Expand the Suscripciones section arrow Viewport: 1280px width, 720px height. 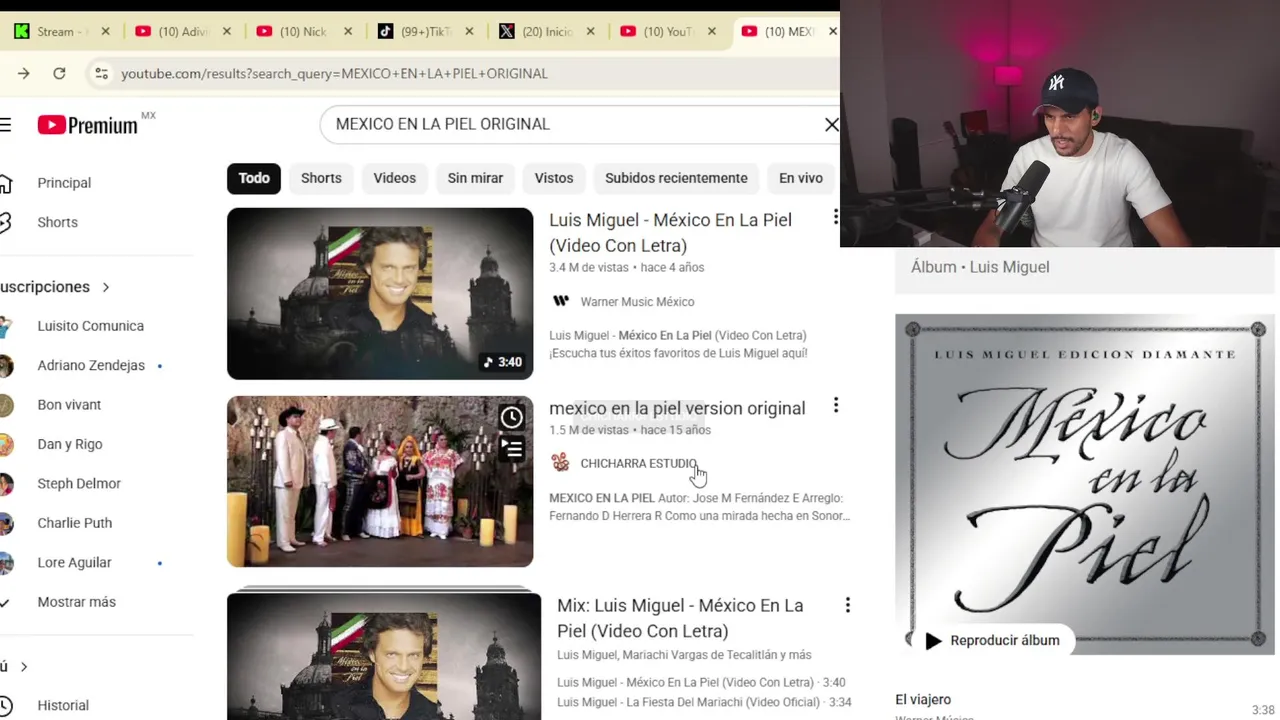[105, 287]
